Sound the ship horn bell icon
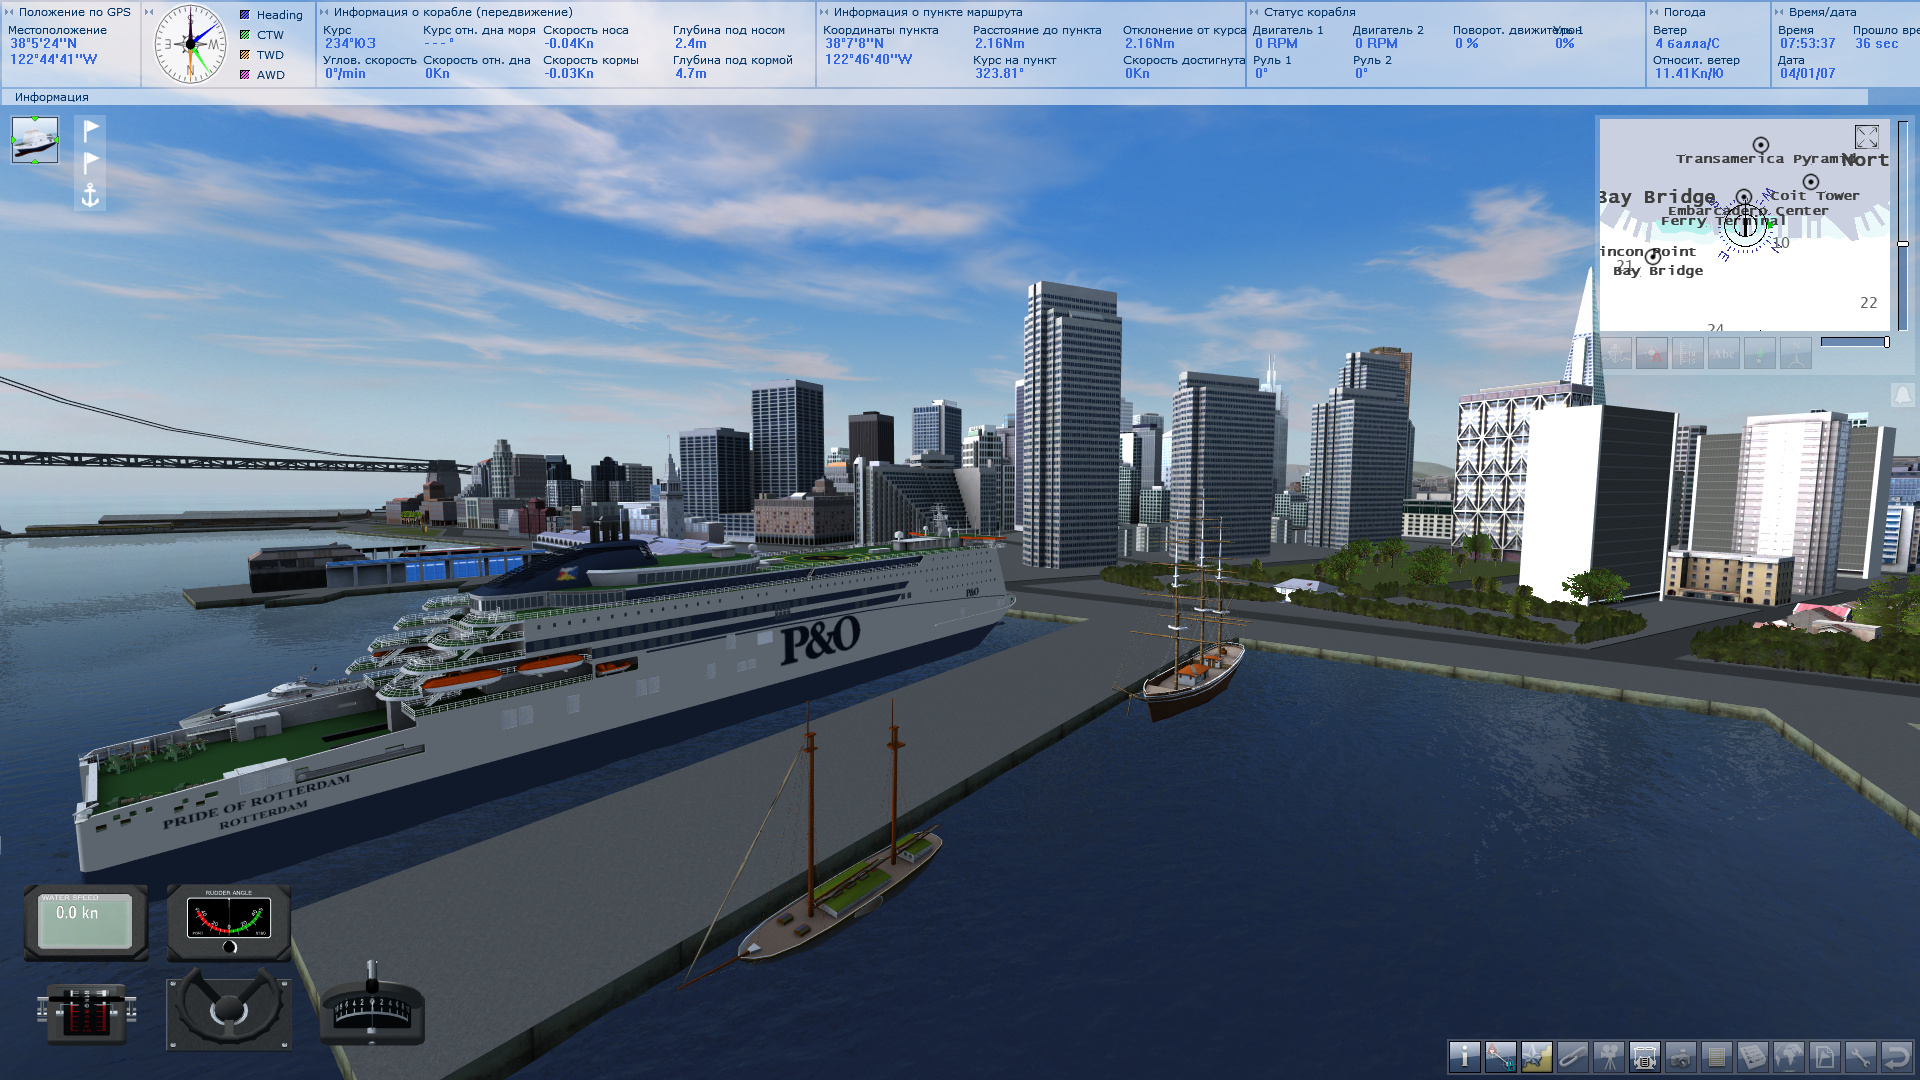 (1902, 395)
